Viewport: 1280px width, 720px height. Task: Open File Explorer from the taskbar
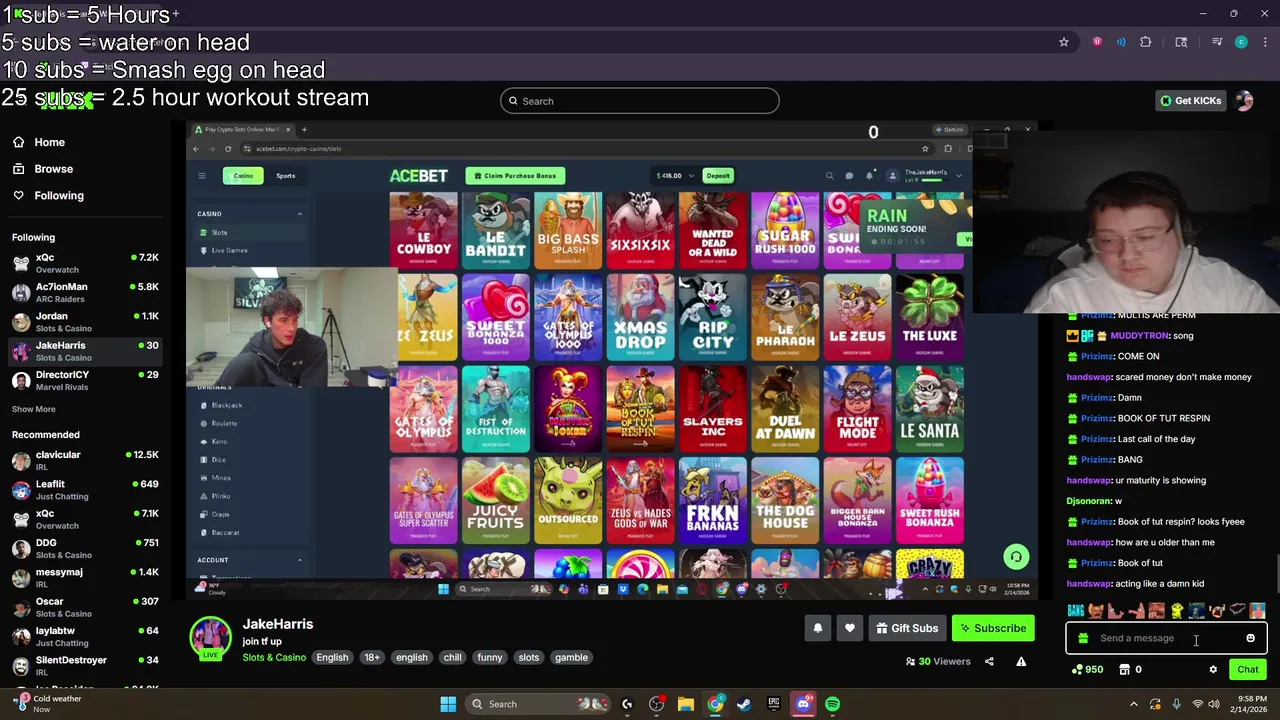pyautogui.click(x=685, y=704)
